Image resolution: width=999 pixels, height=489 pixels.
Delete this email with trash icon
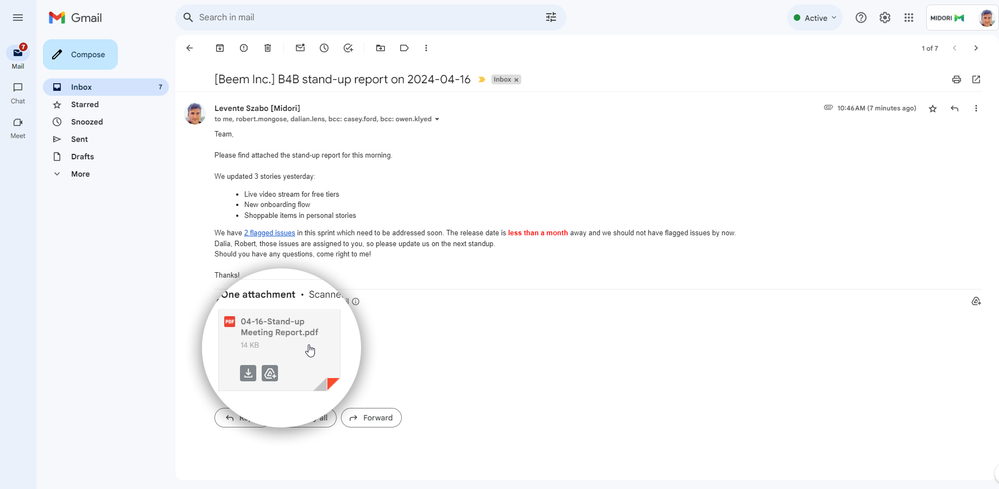pyautogui.click(x=268, y=48)
